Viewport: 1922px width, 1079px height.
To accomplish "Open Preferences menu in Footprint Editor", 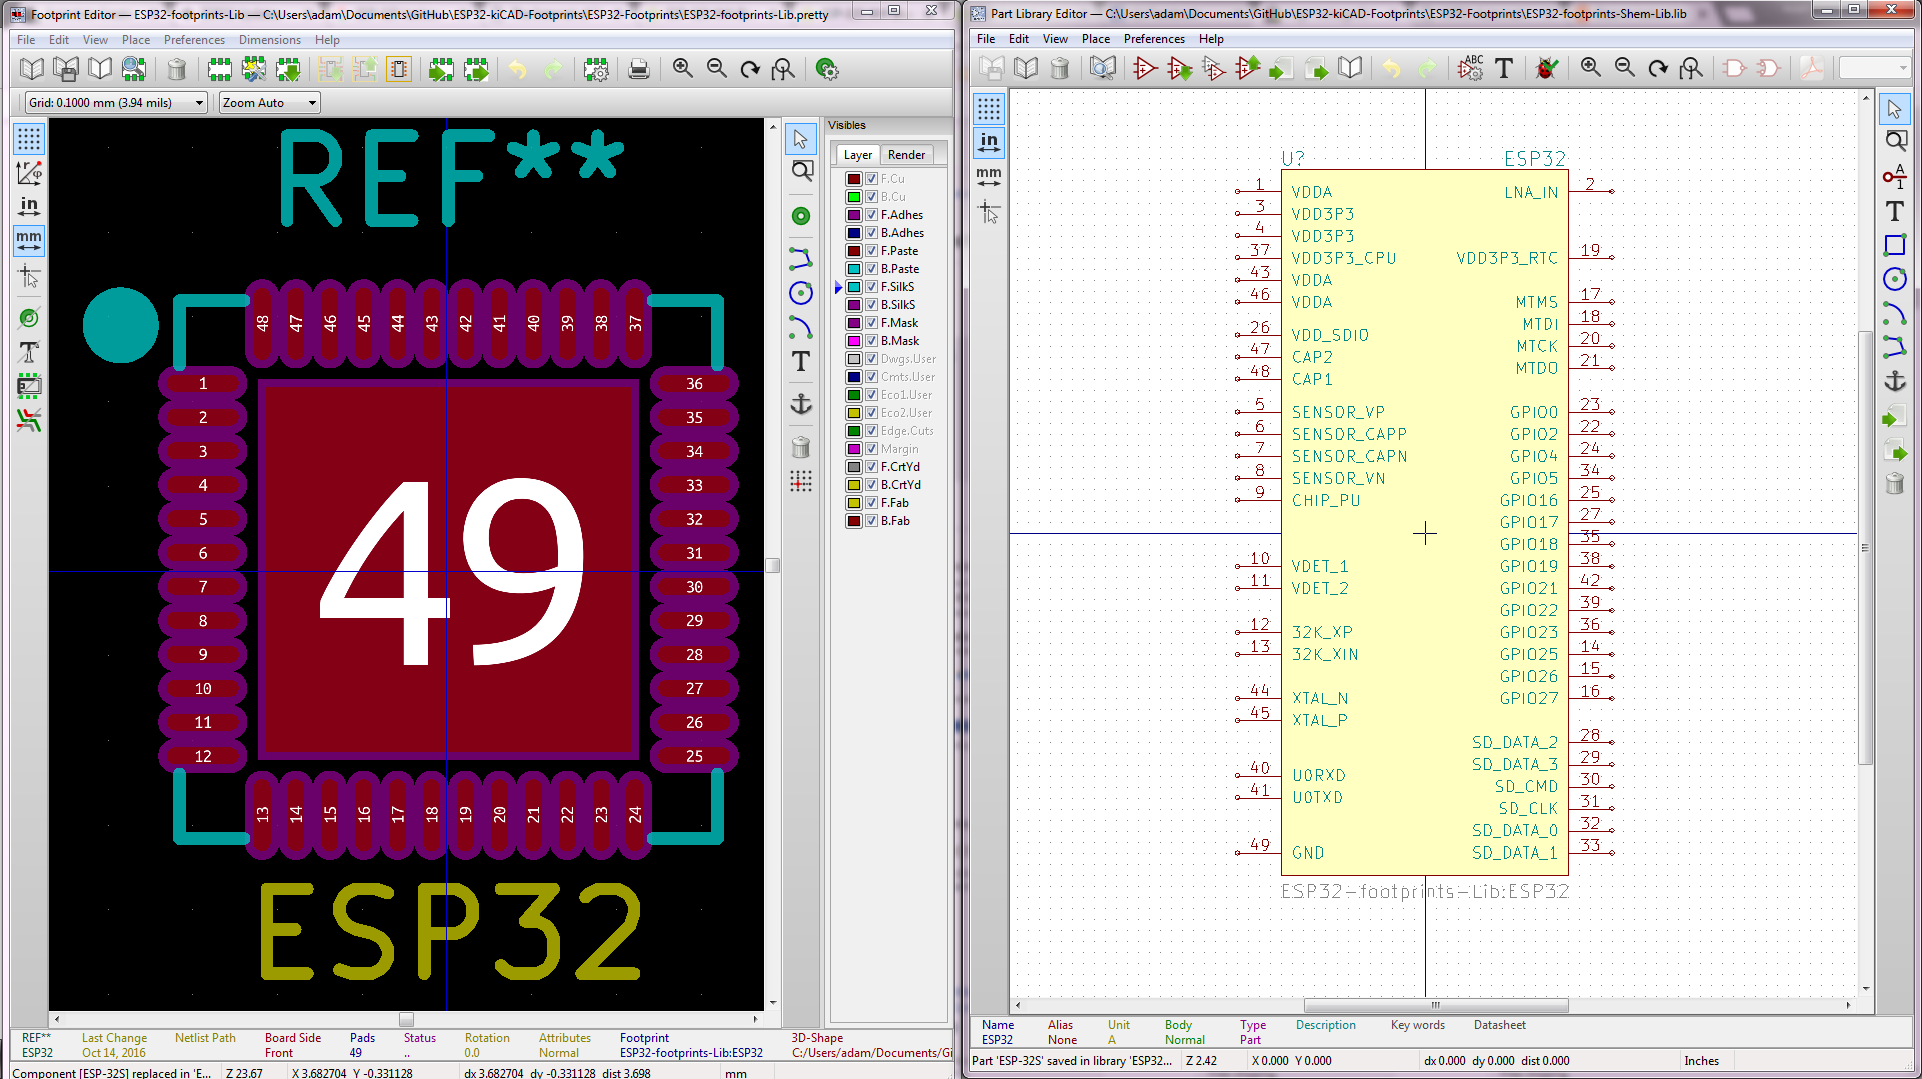I will pyautogui.click(x=194, y=40).
